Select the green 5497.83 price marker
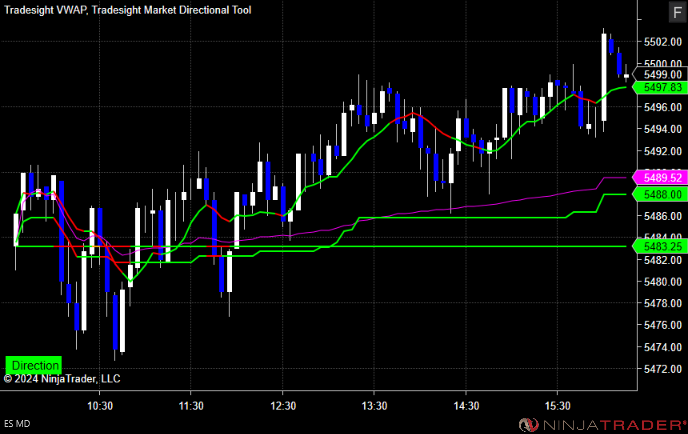The image size is (688, 434). (x=662, y=87)
